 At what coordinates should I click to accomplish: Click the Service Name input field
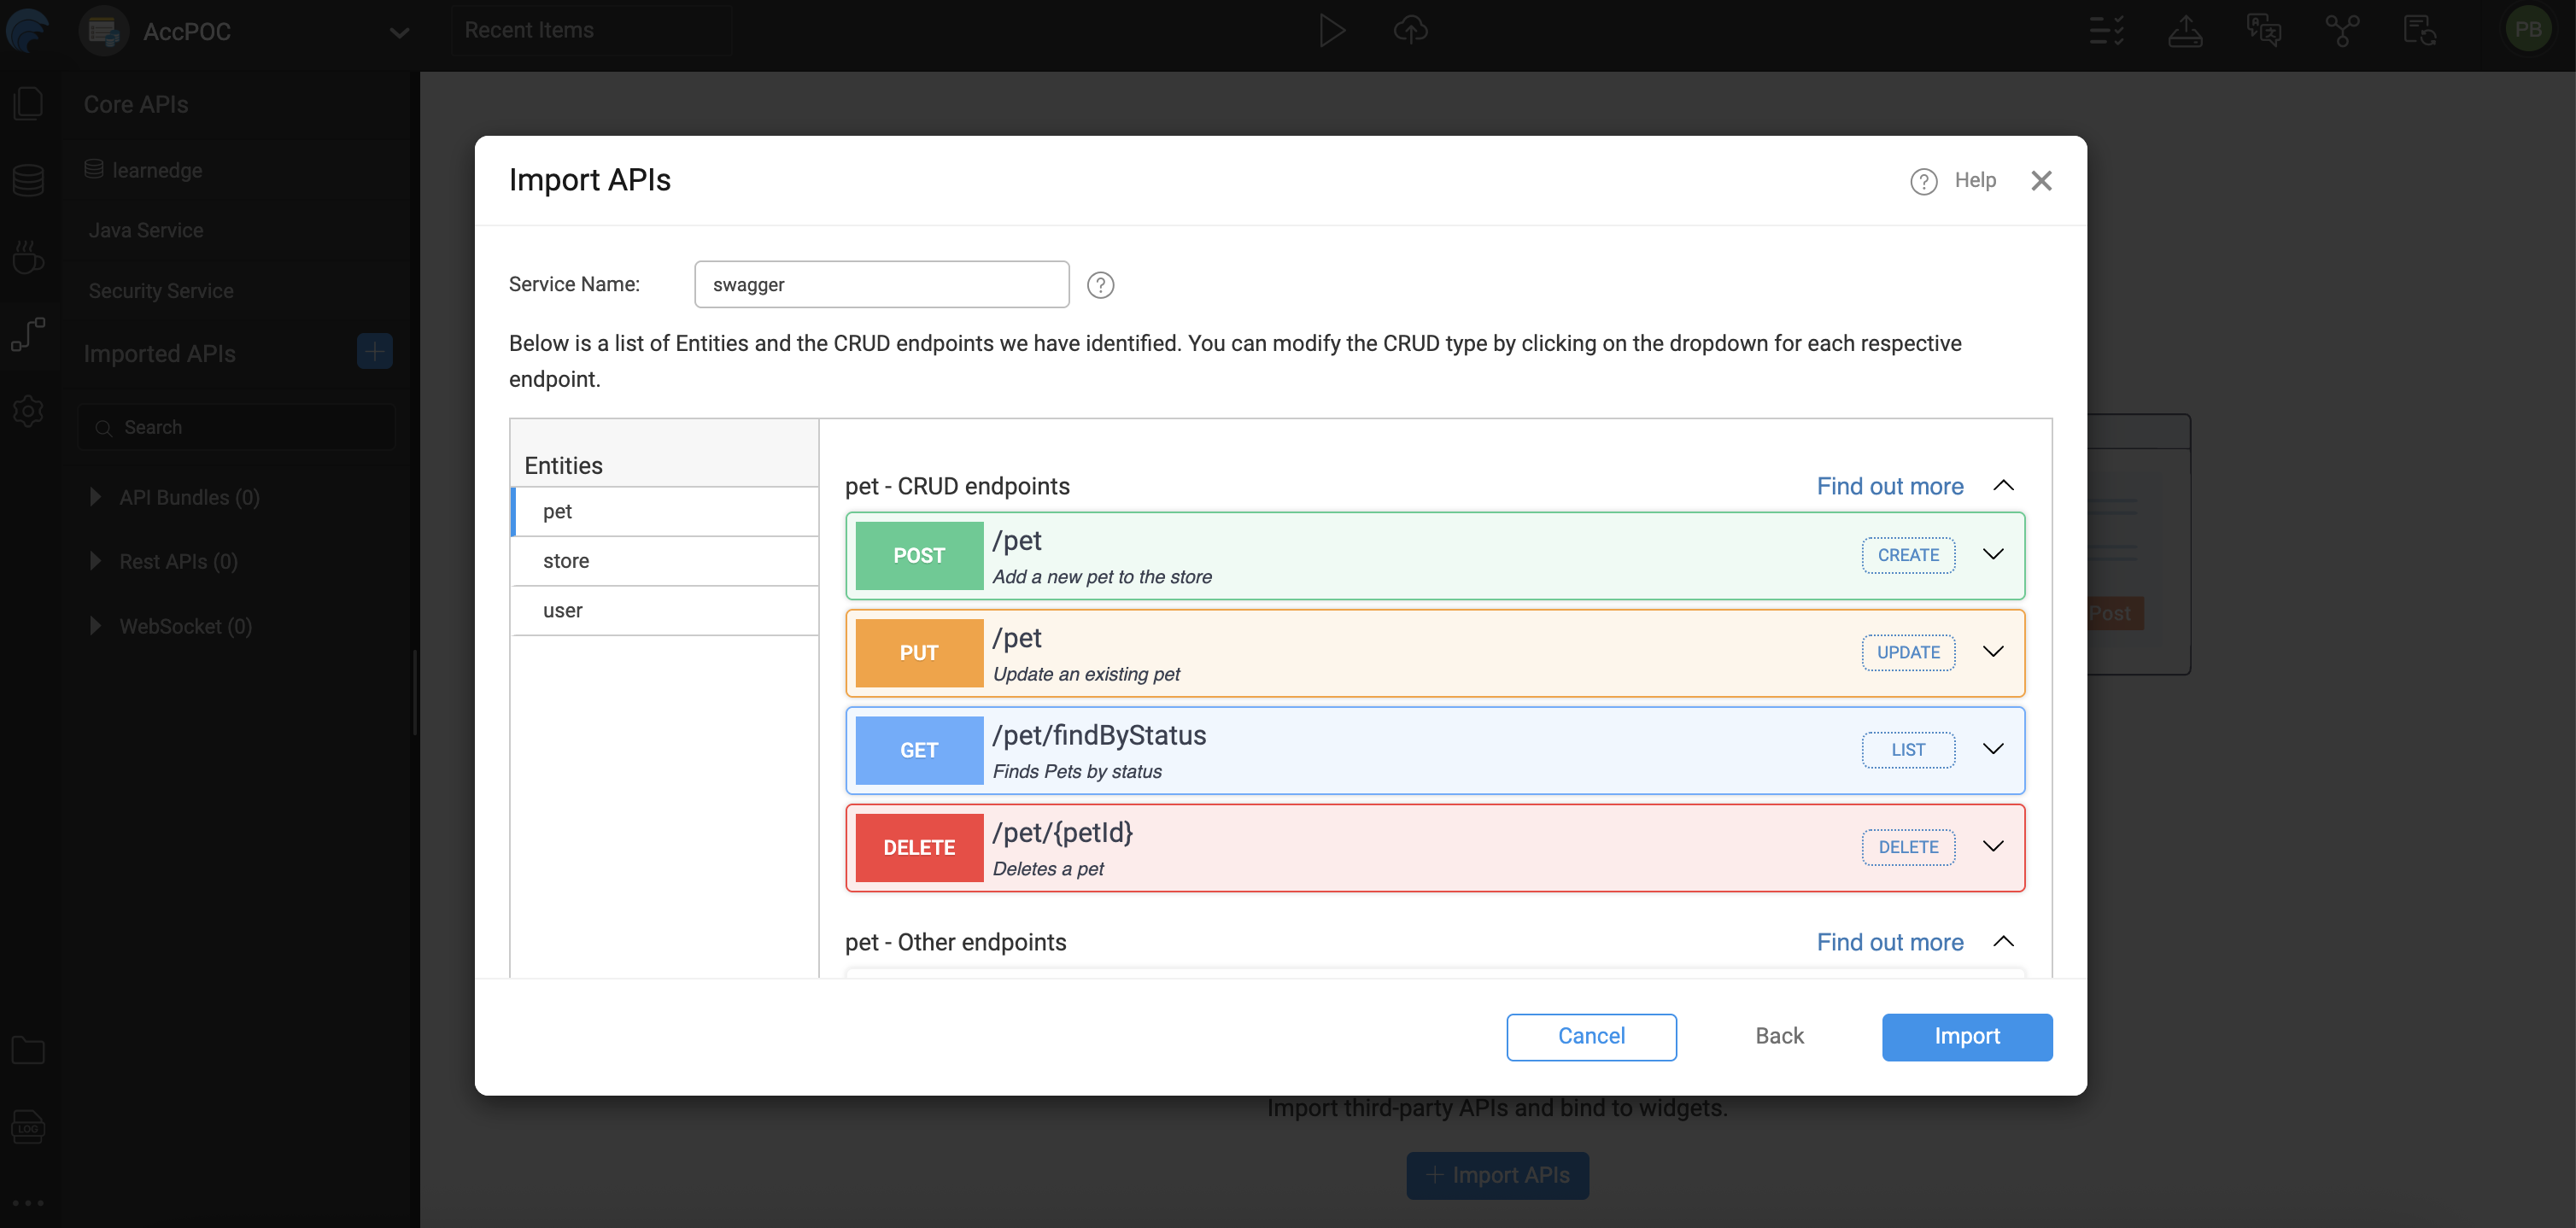(x=881, y=285)
